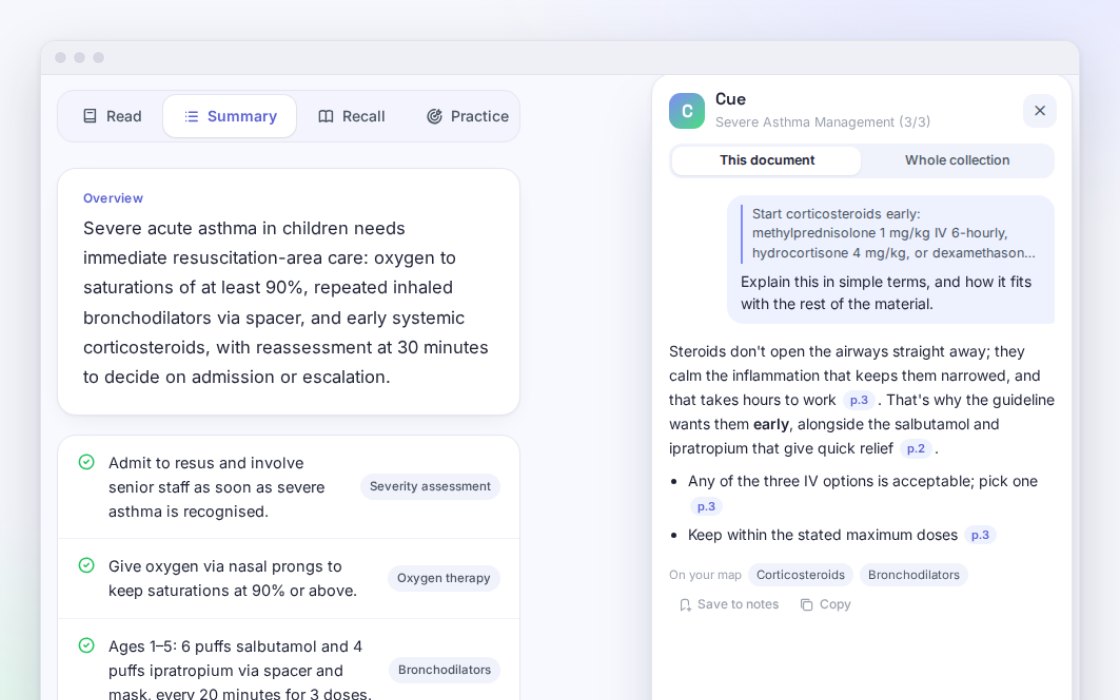Click the subtitle "Severe Asthma Management (3/3)"
Image resolution: width=1120 pixels, height=700 pixels.
[x=822, y=122]
